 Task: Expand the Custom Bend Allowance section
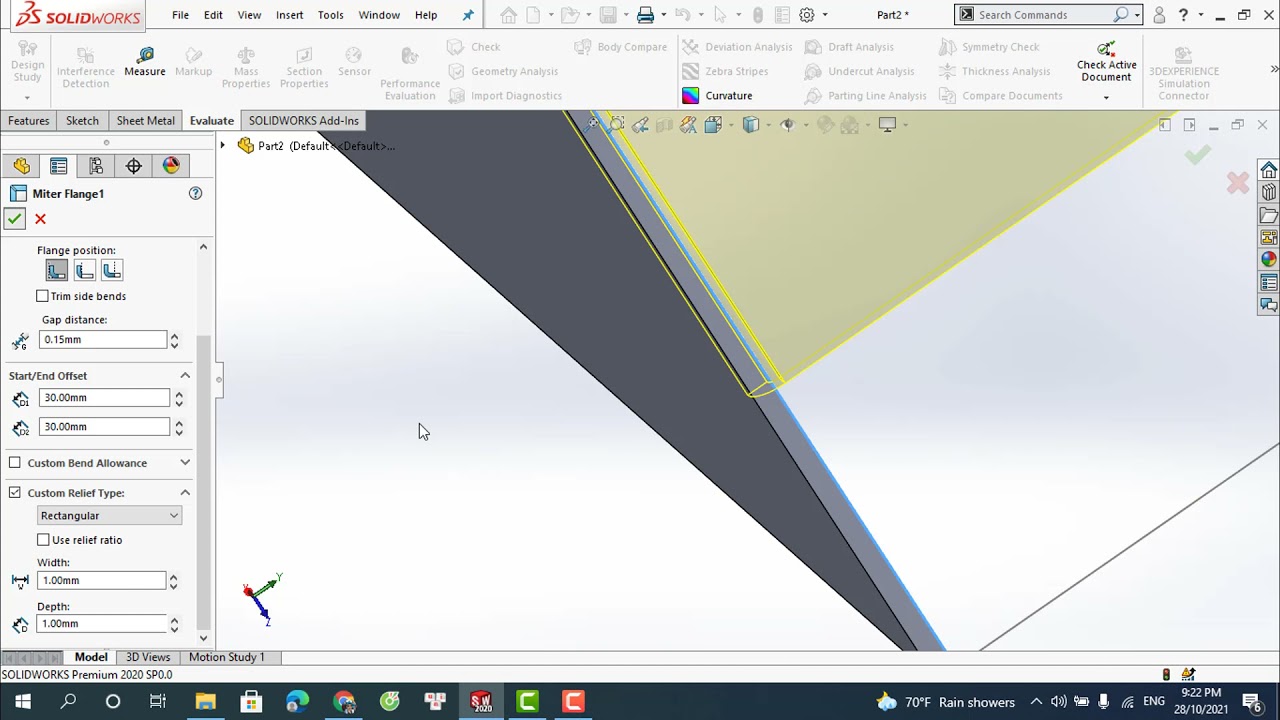tap(185, 463)
